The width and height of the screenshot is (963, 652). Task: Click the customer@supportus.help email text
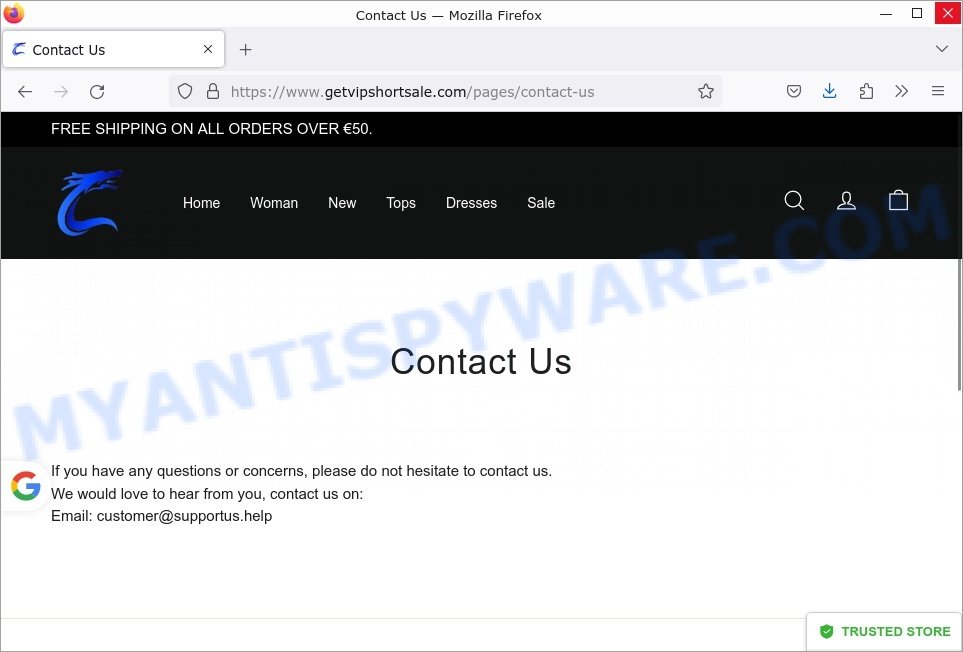(x=184, y=516)
